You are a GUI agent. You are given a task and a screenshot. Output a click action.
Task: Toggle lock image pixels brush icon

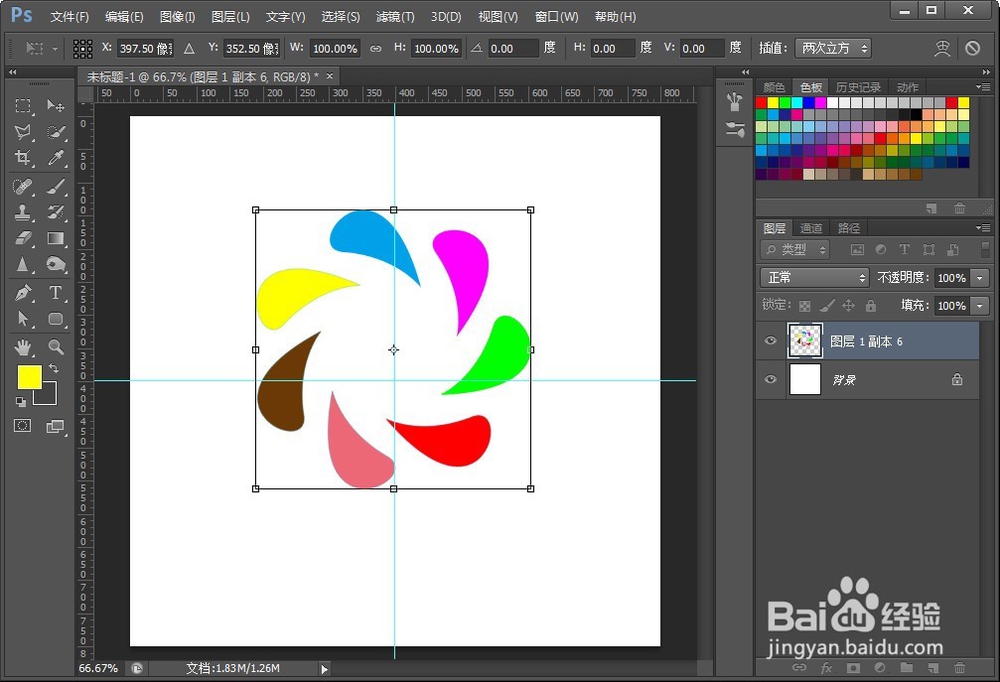827,306
